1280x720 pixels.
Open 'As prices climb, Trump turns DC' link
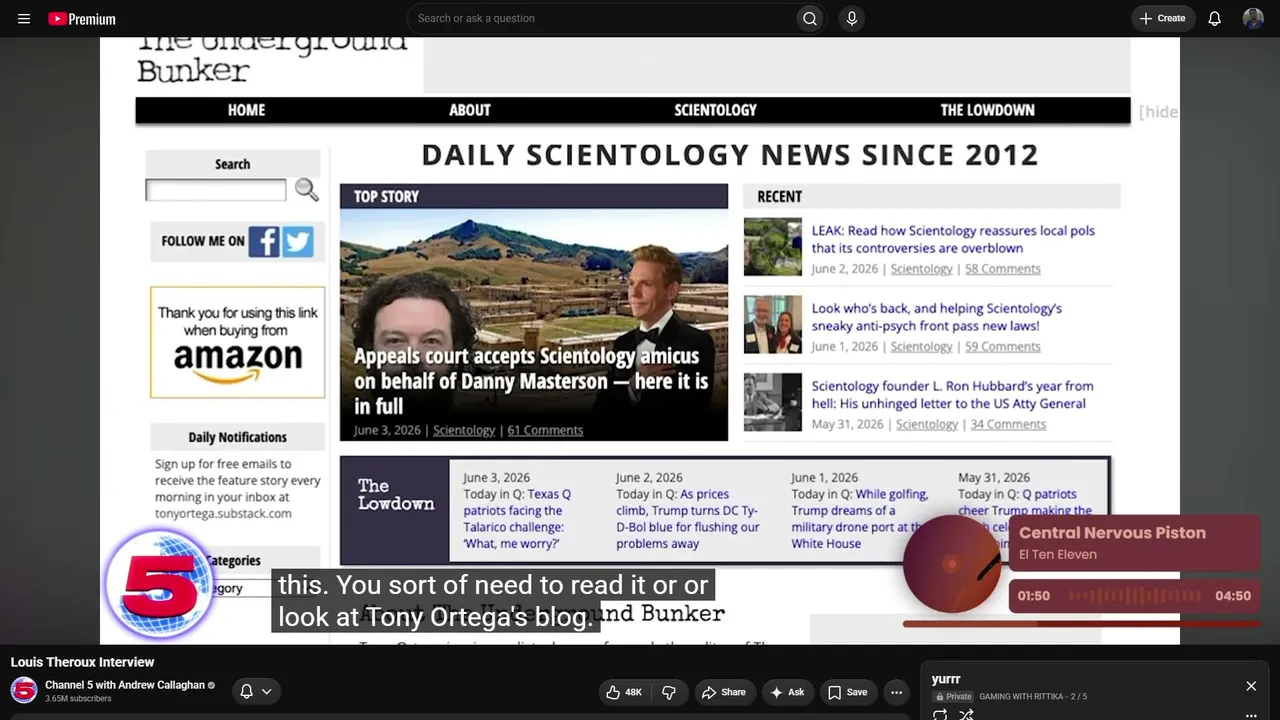[688, 519]
